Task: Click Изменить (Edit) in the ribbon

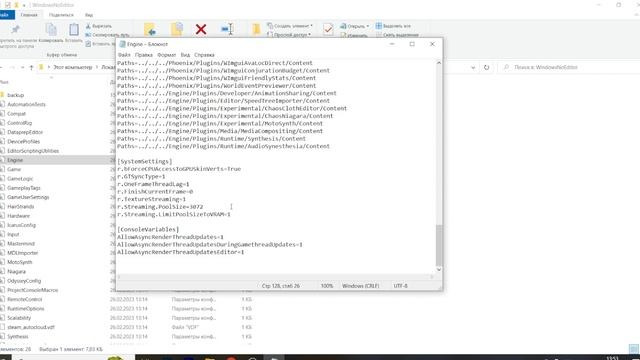Action: pos(354,35)
